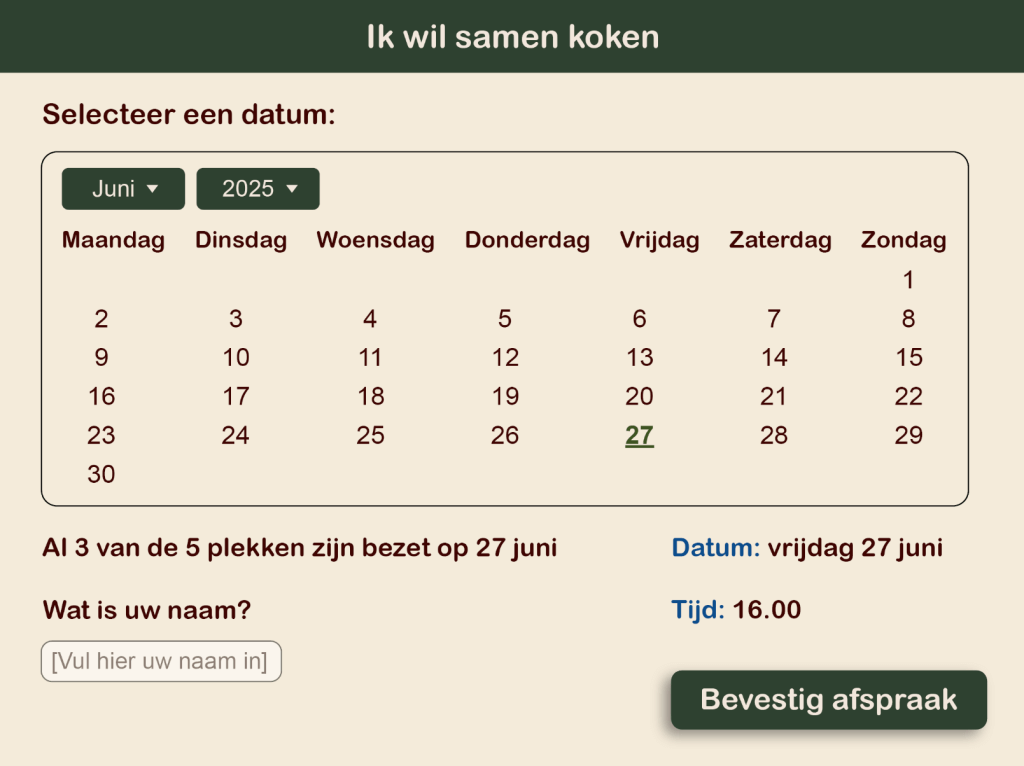This screenshot has width=1024, height=766.
Task: Pick date 10 under Dinsdag
Action: 236,358
